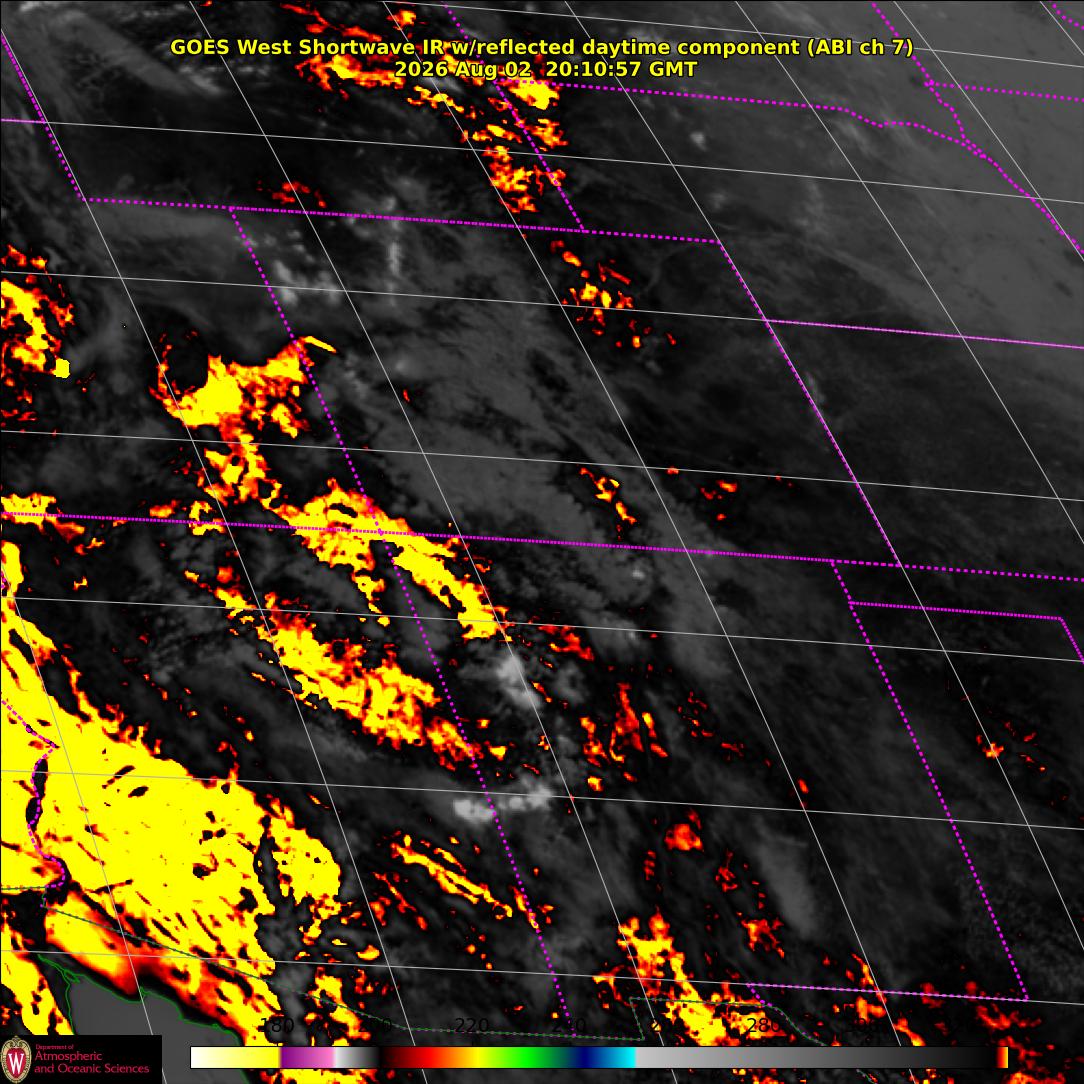
Task: Select the pale yellow segment of colorbar
Action: 235,1058
